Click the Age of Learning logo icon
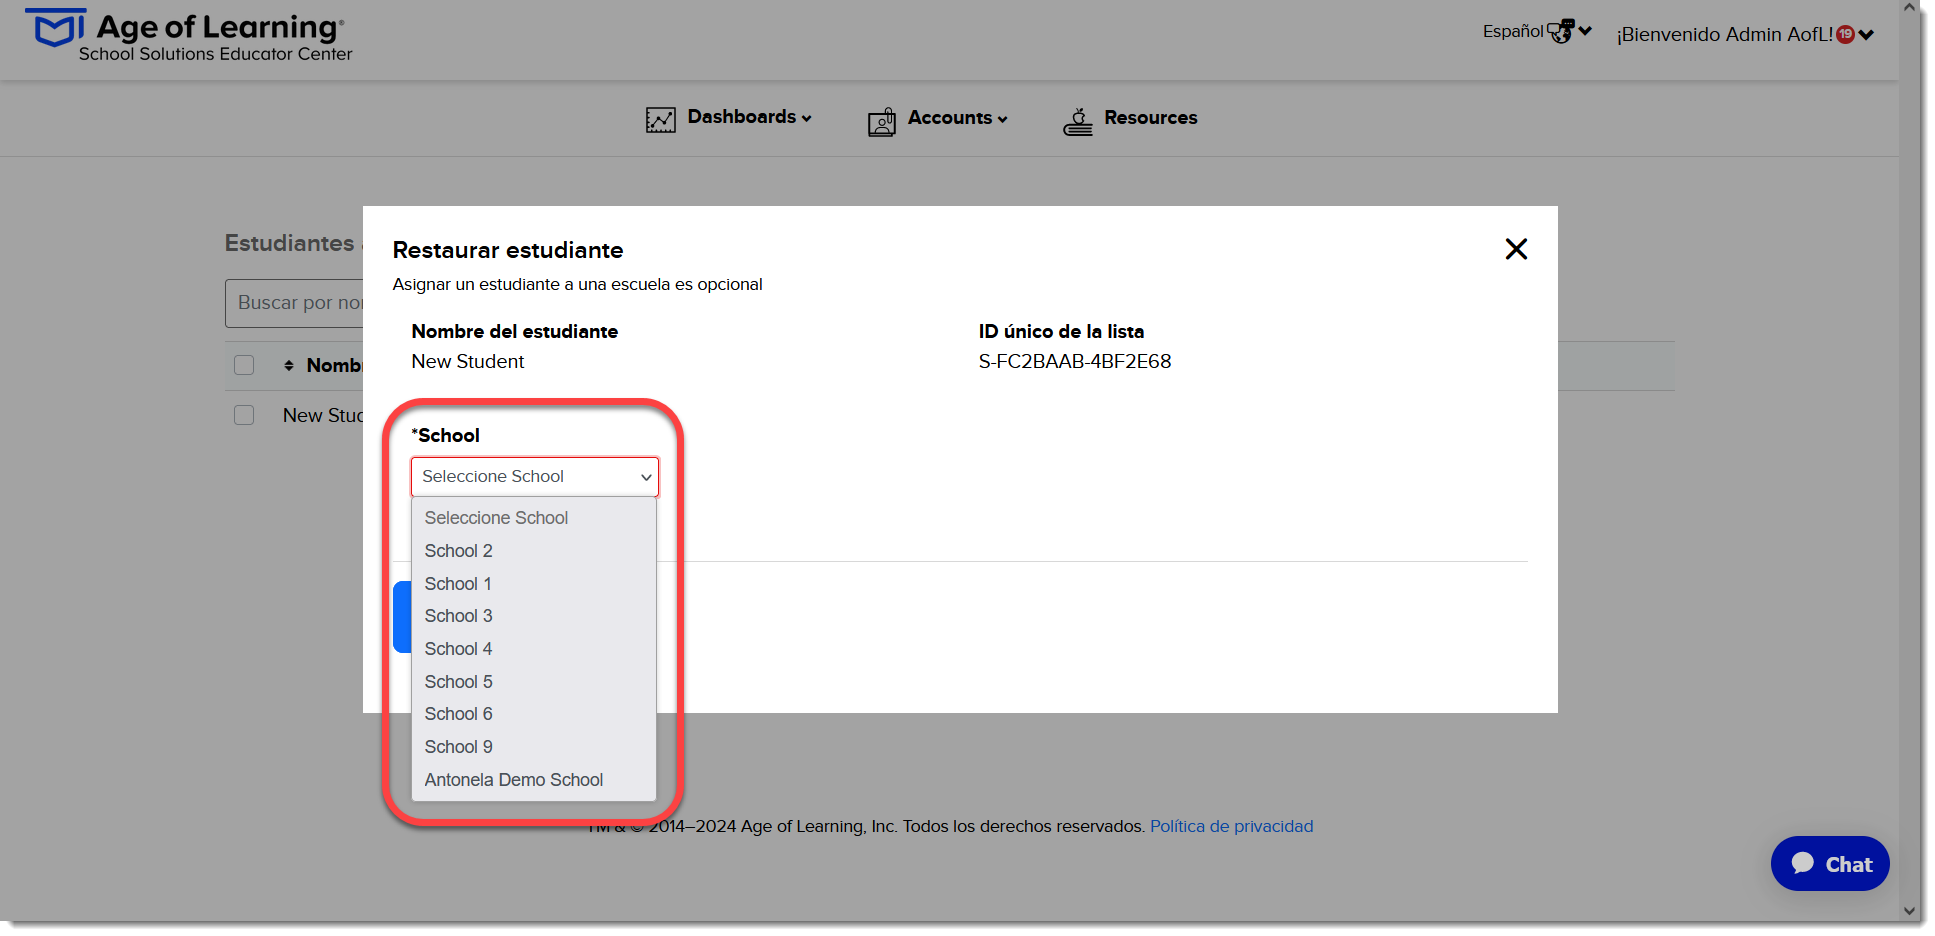Viewport: 1935px width, 936px height. tap(58, 28)
